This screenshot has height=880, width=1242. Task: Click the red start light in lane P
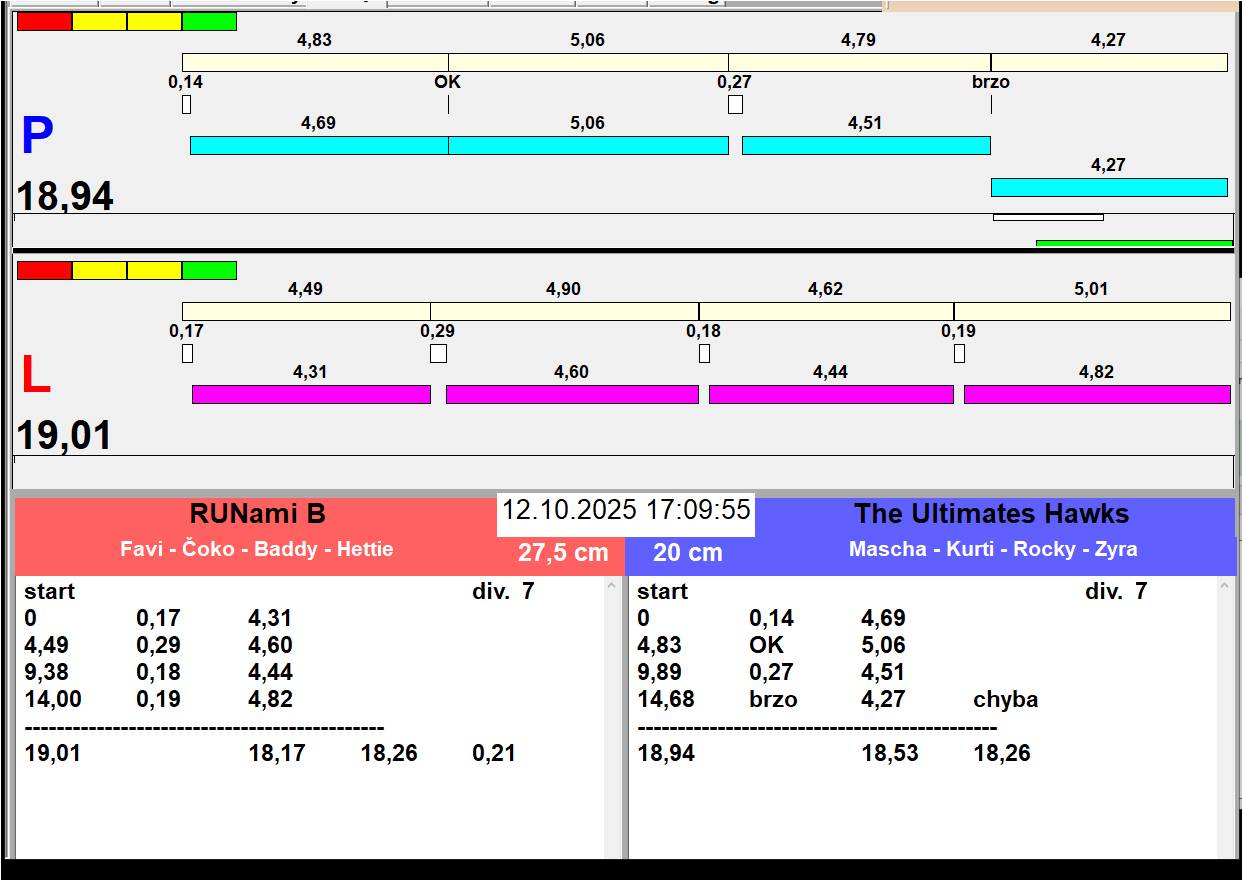point(45,21)
